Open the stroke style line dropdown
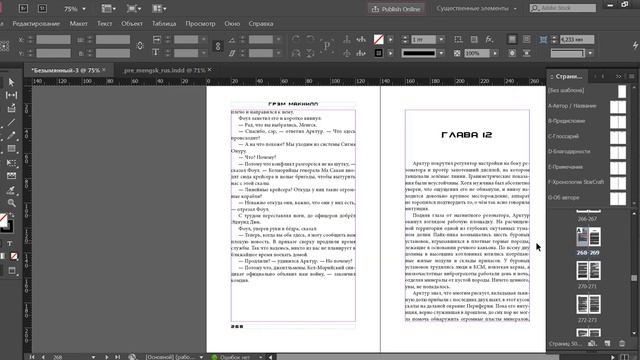The image size is (640, 360). 441,53
